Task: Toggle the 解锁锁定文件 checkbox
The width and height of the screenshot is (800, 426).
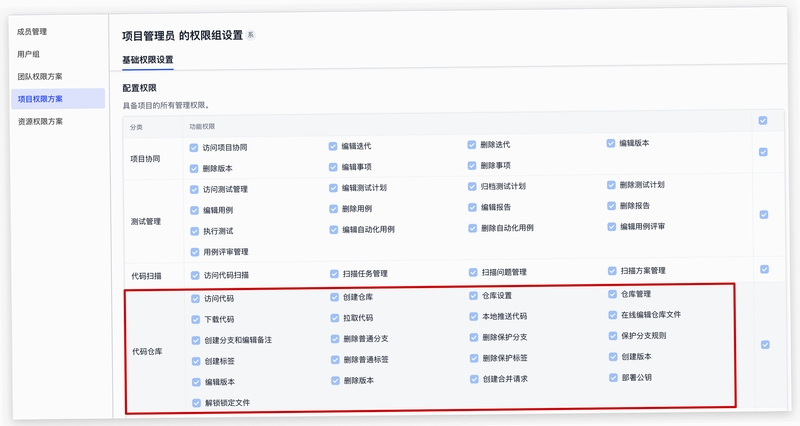Action: pyautogui.click(x=196, y=404)
